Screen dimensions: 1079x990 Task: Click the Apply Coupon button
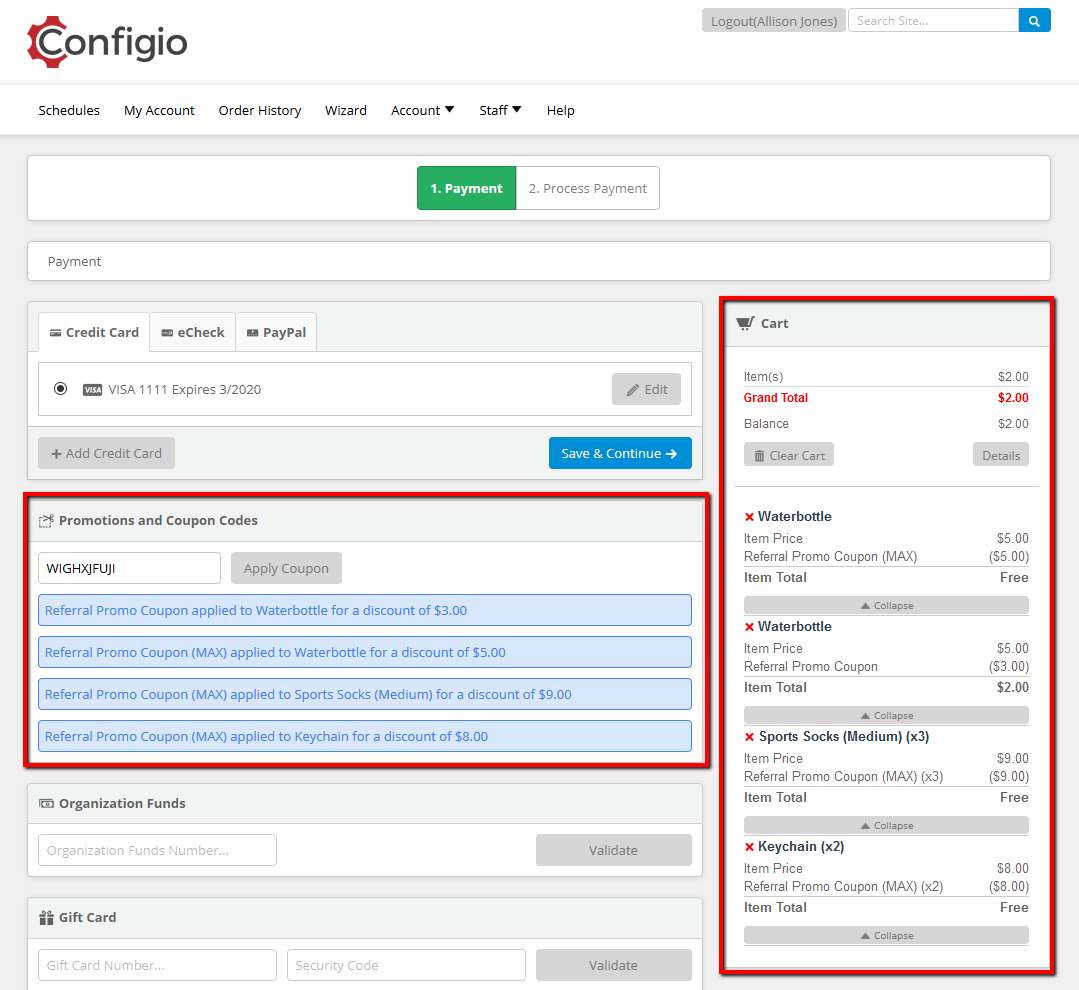point(286,568)
